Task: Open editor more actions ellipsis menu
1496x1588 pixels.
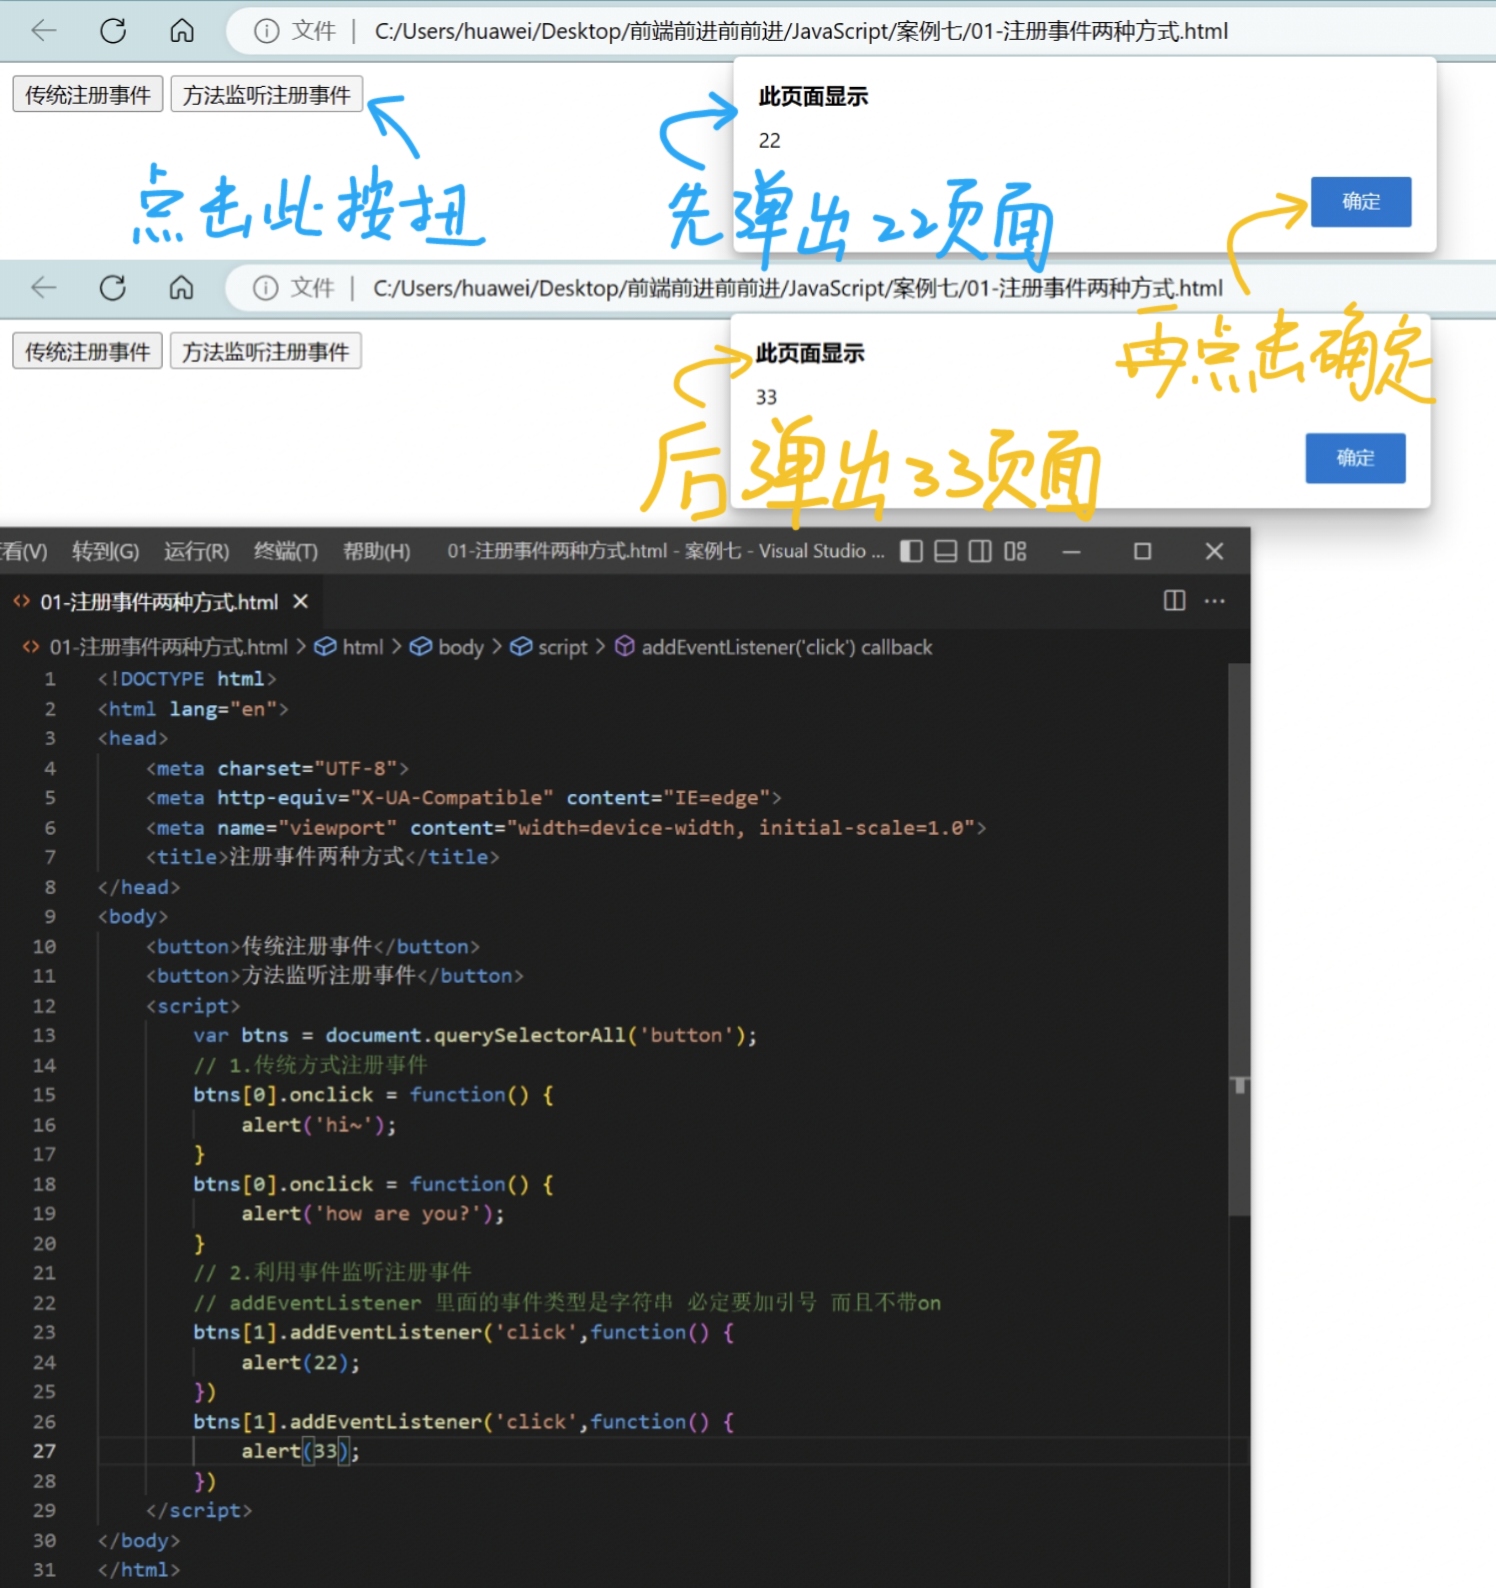Action: pyautogui.click(x=1215, y=601)
